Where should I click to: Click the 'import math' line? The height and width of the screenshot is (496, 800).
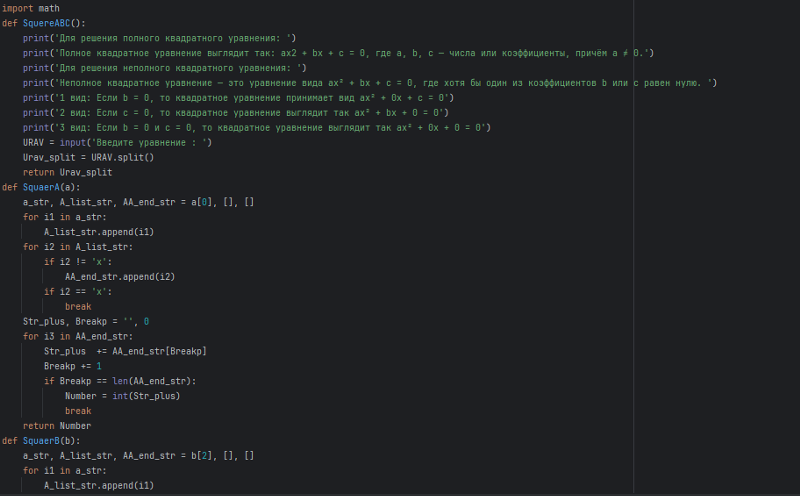pos(31,8)
